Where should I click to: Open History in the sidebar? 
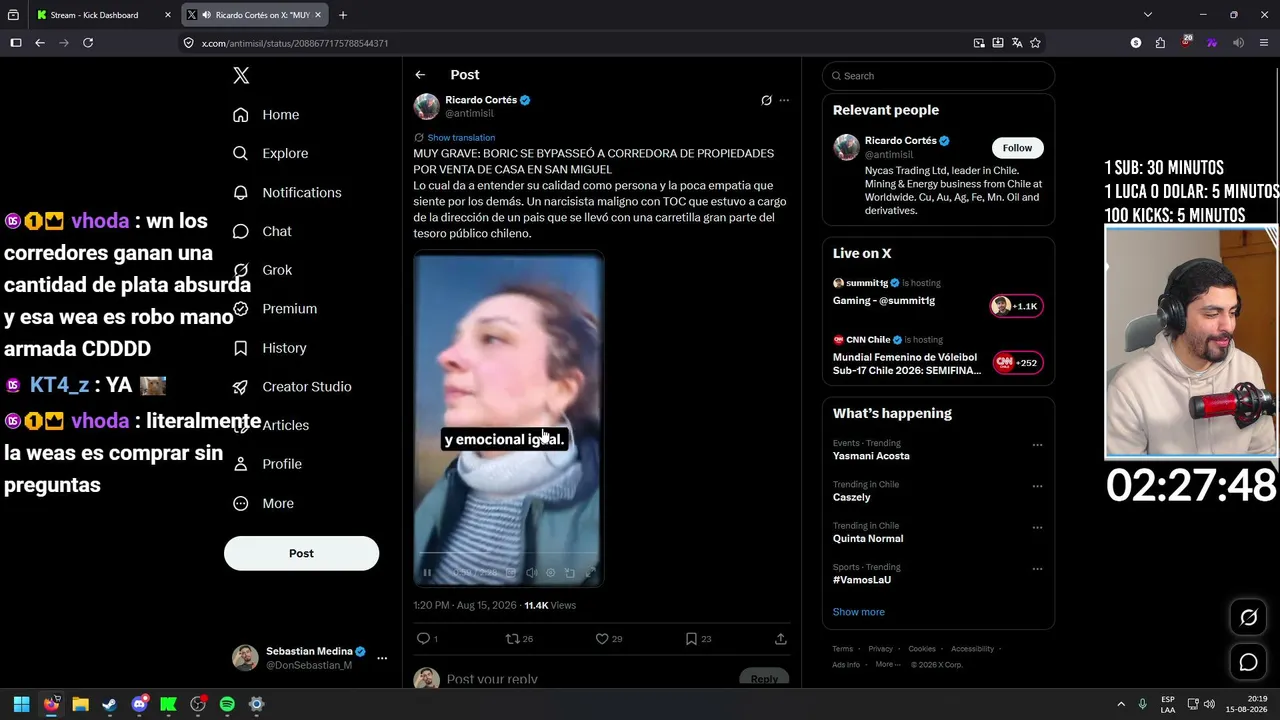pyautogui.click(x=269, y=348)
